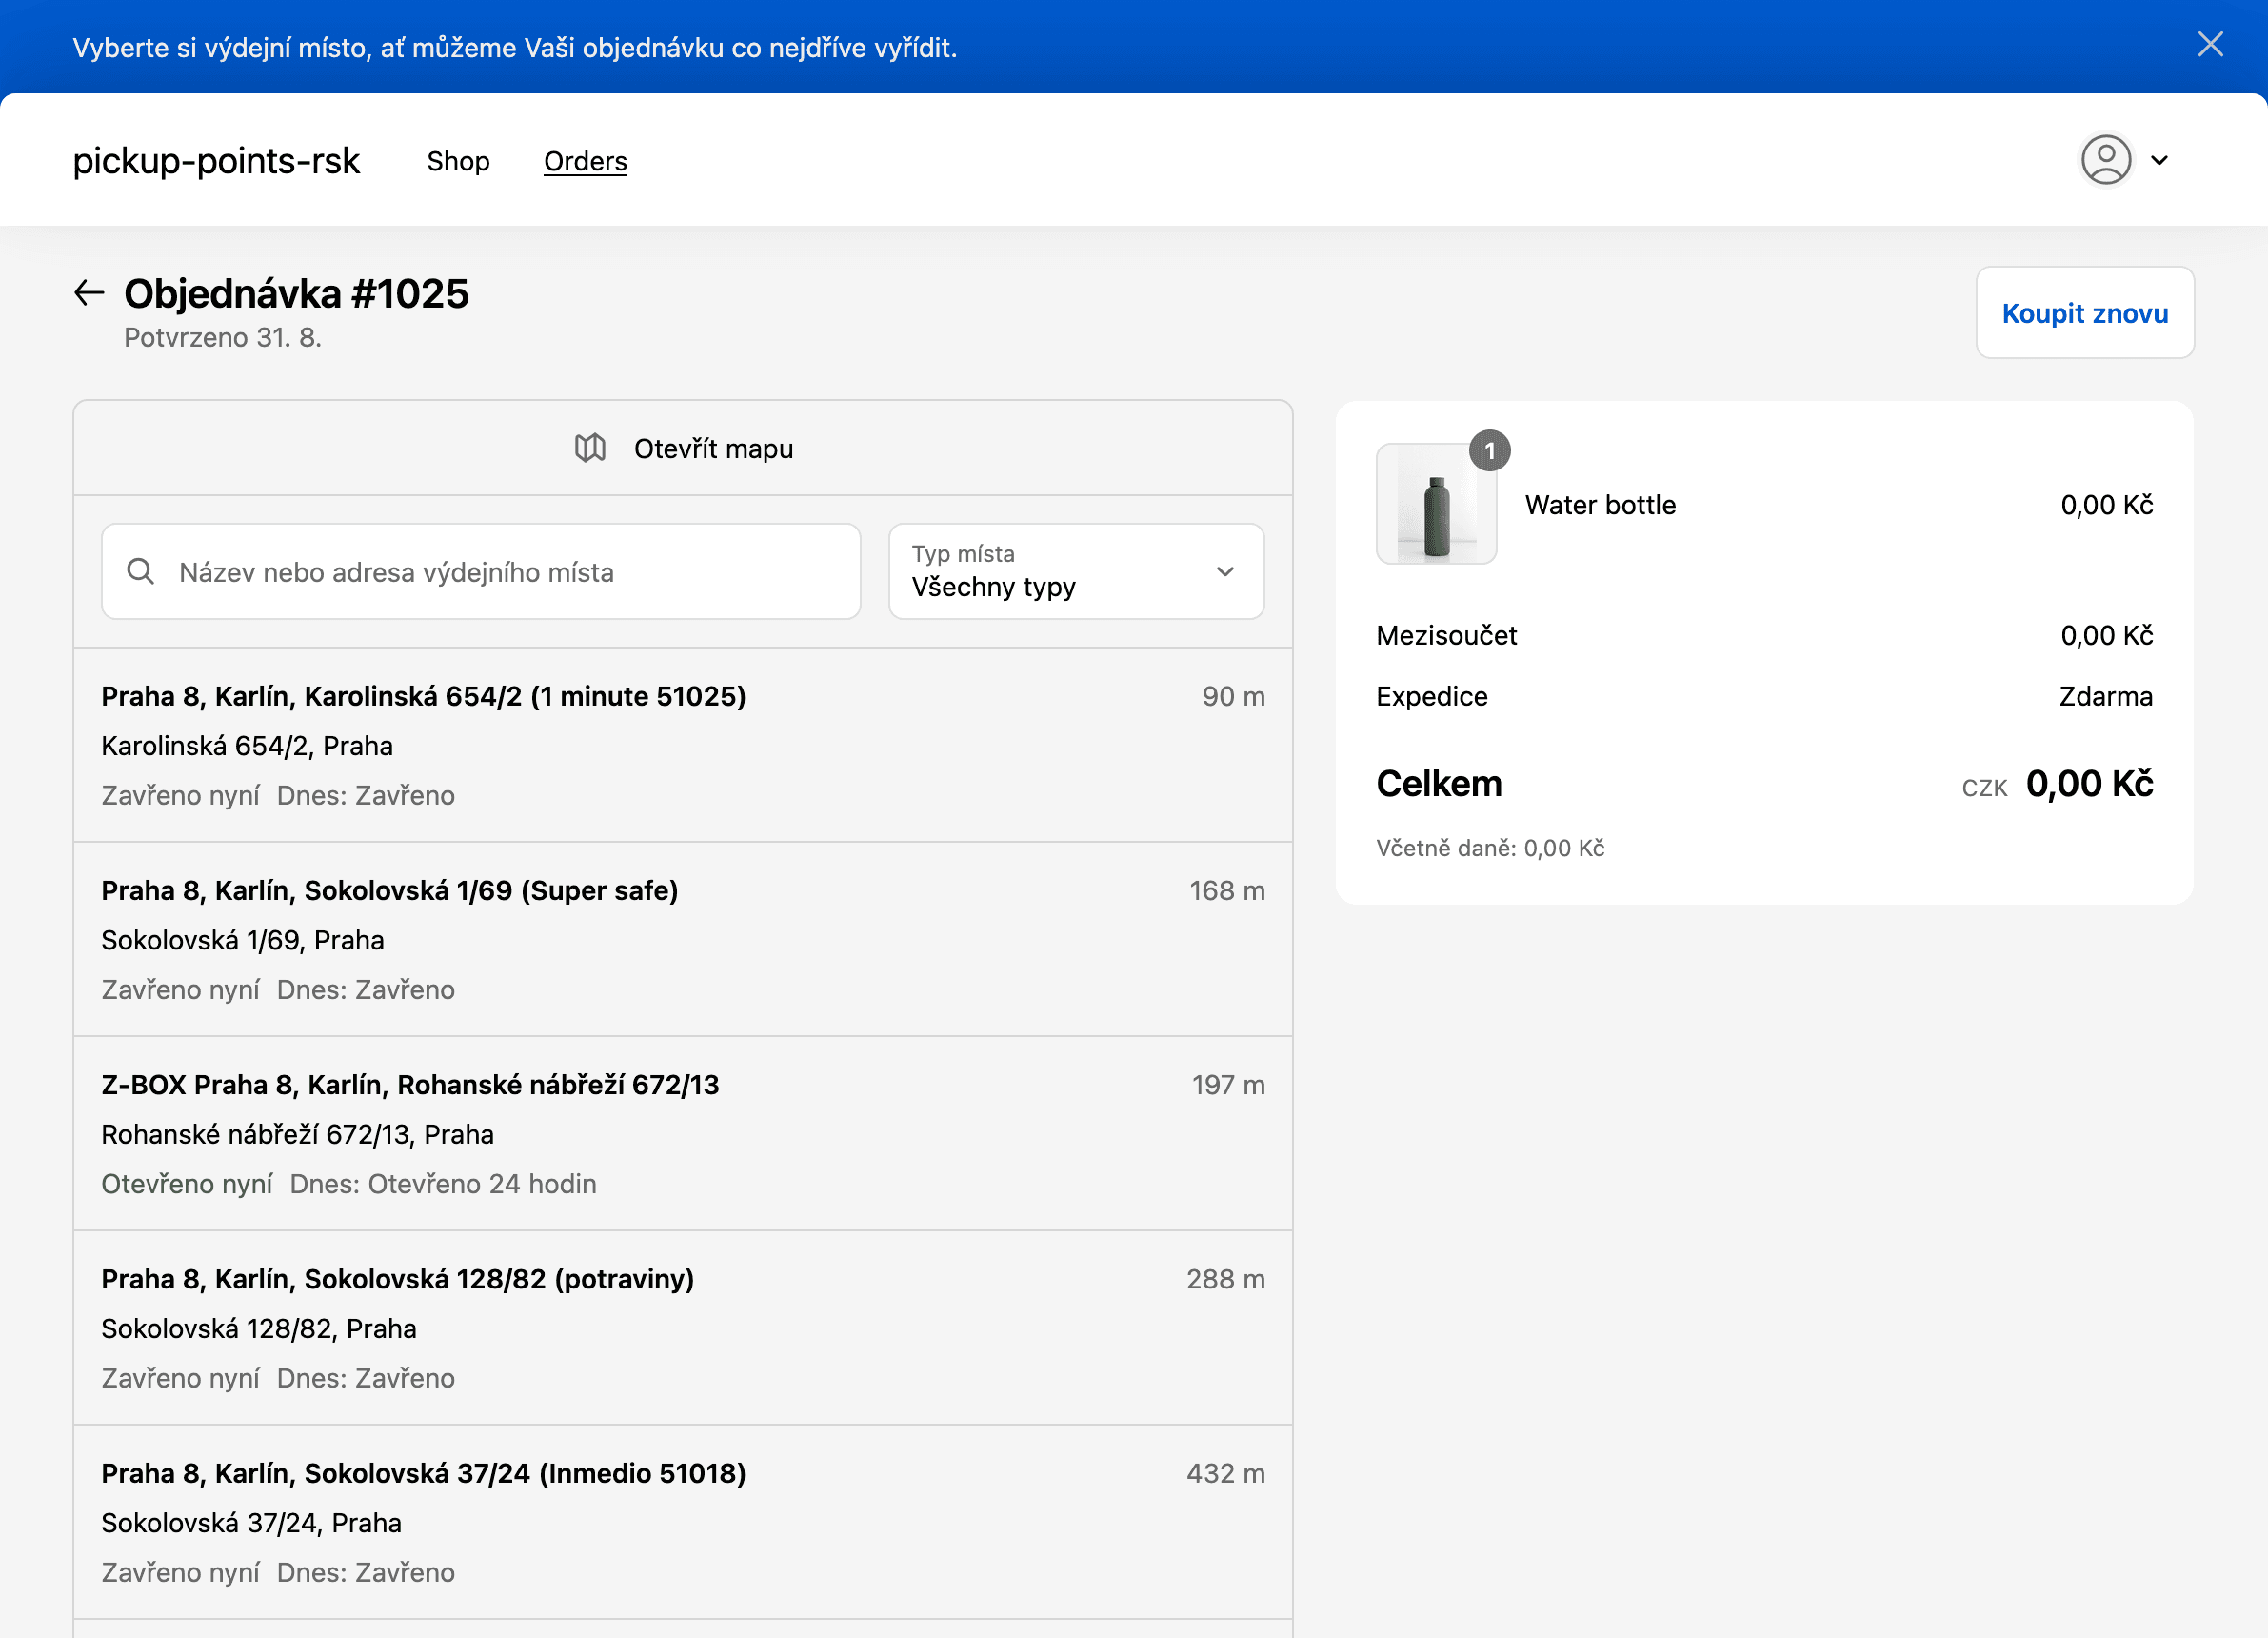Click the back arrow next to Objednávka #1025

[x=89, y=293]
